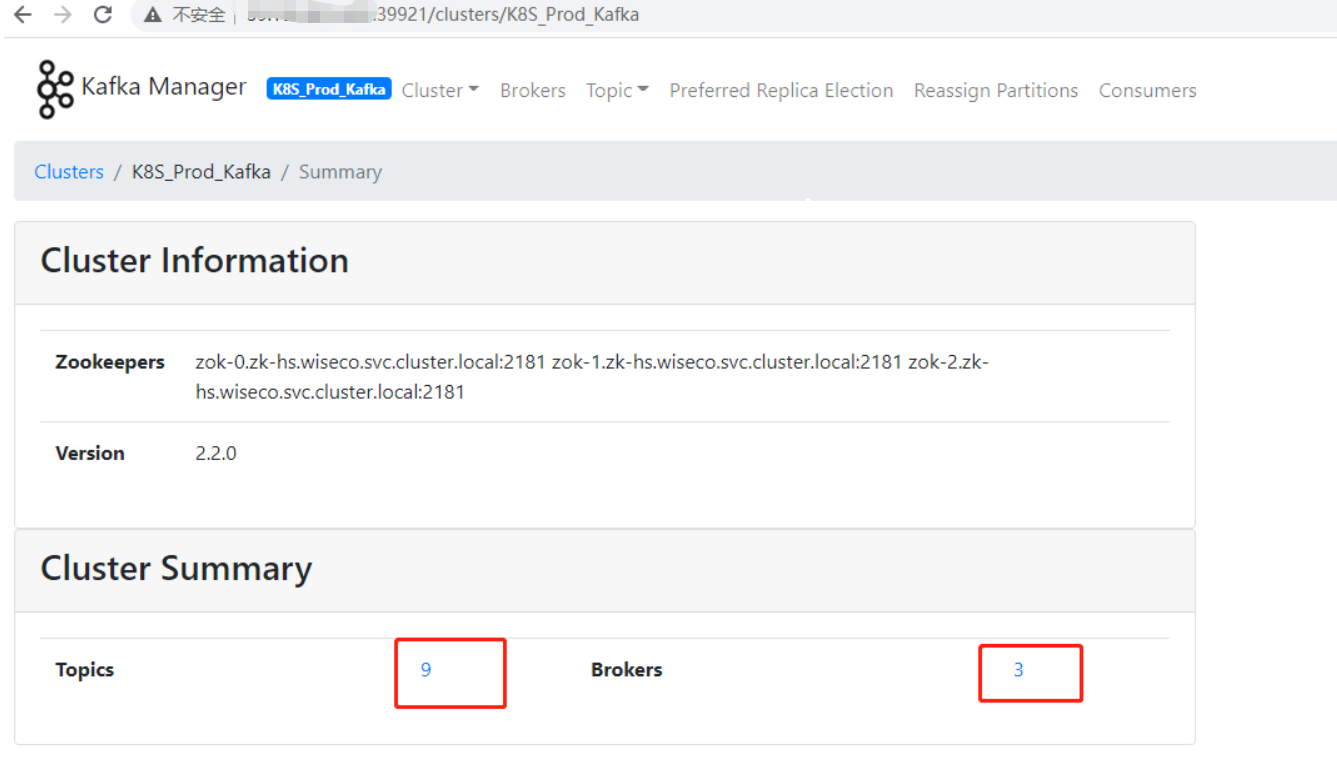Expand the Cluster dropdown menu
The height and width of the screenshot is (758, 1337).
click(x=440, y=90)
